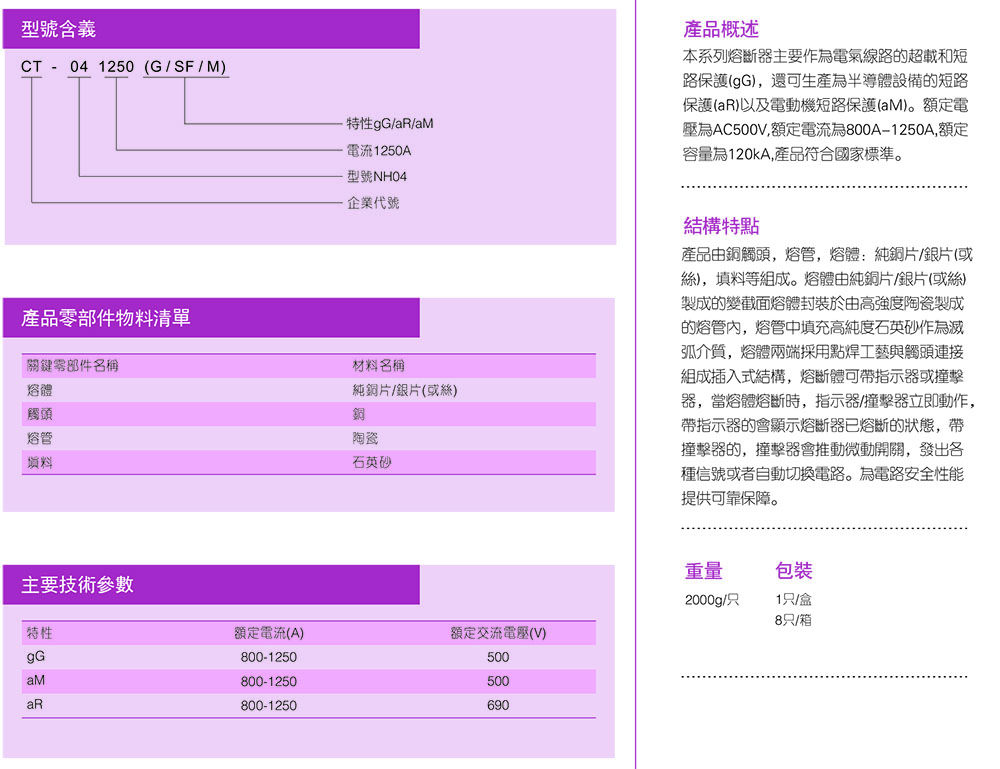Image resolution: width=1000 pixels, height=769 pixels.
Task: Click the 8只/箱 packaging text
Action: pyautogui.click(x=793, y=620)
